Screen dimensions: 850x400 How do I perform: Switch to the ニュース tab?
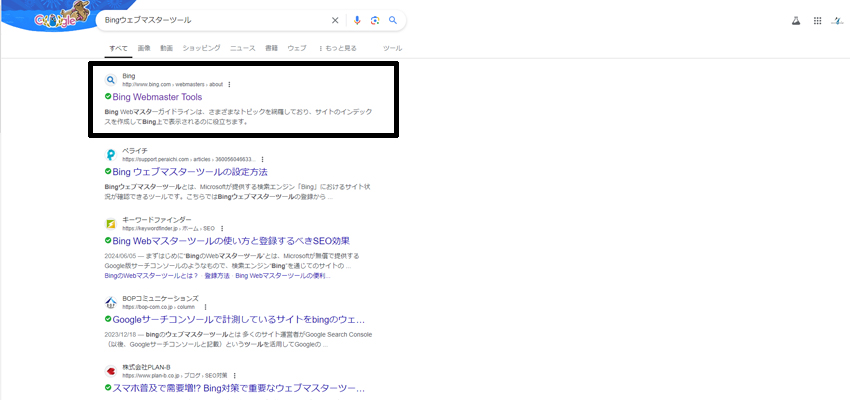pos(242,48)
